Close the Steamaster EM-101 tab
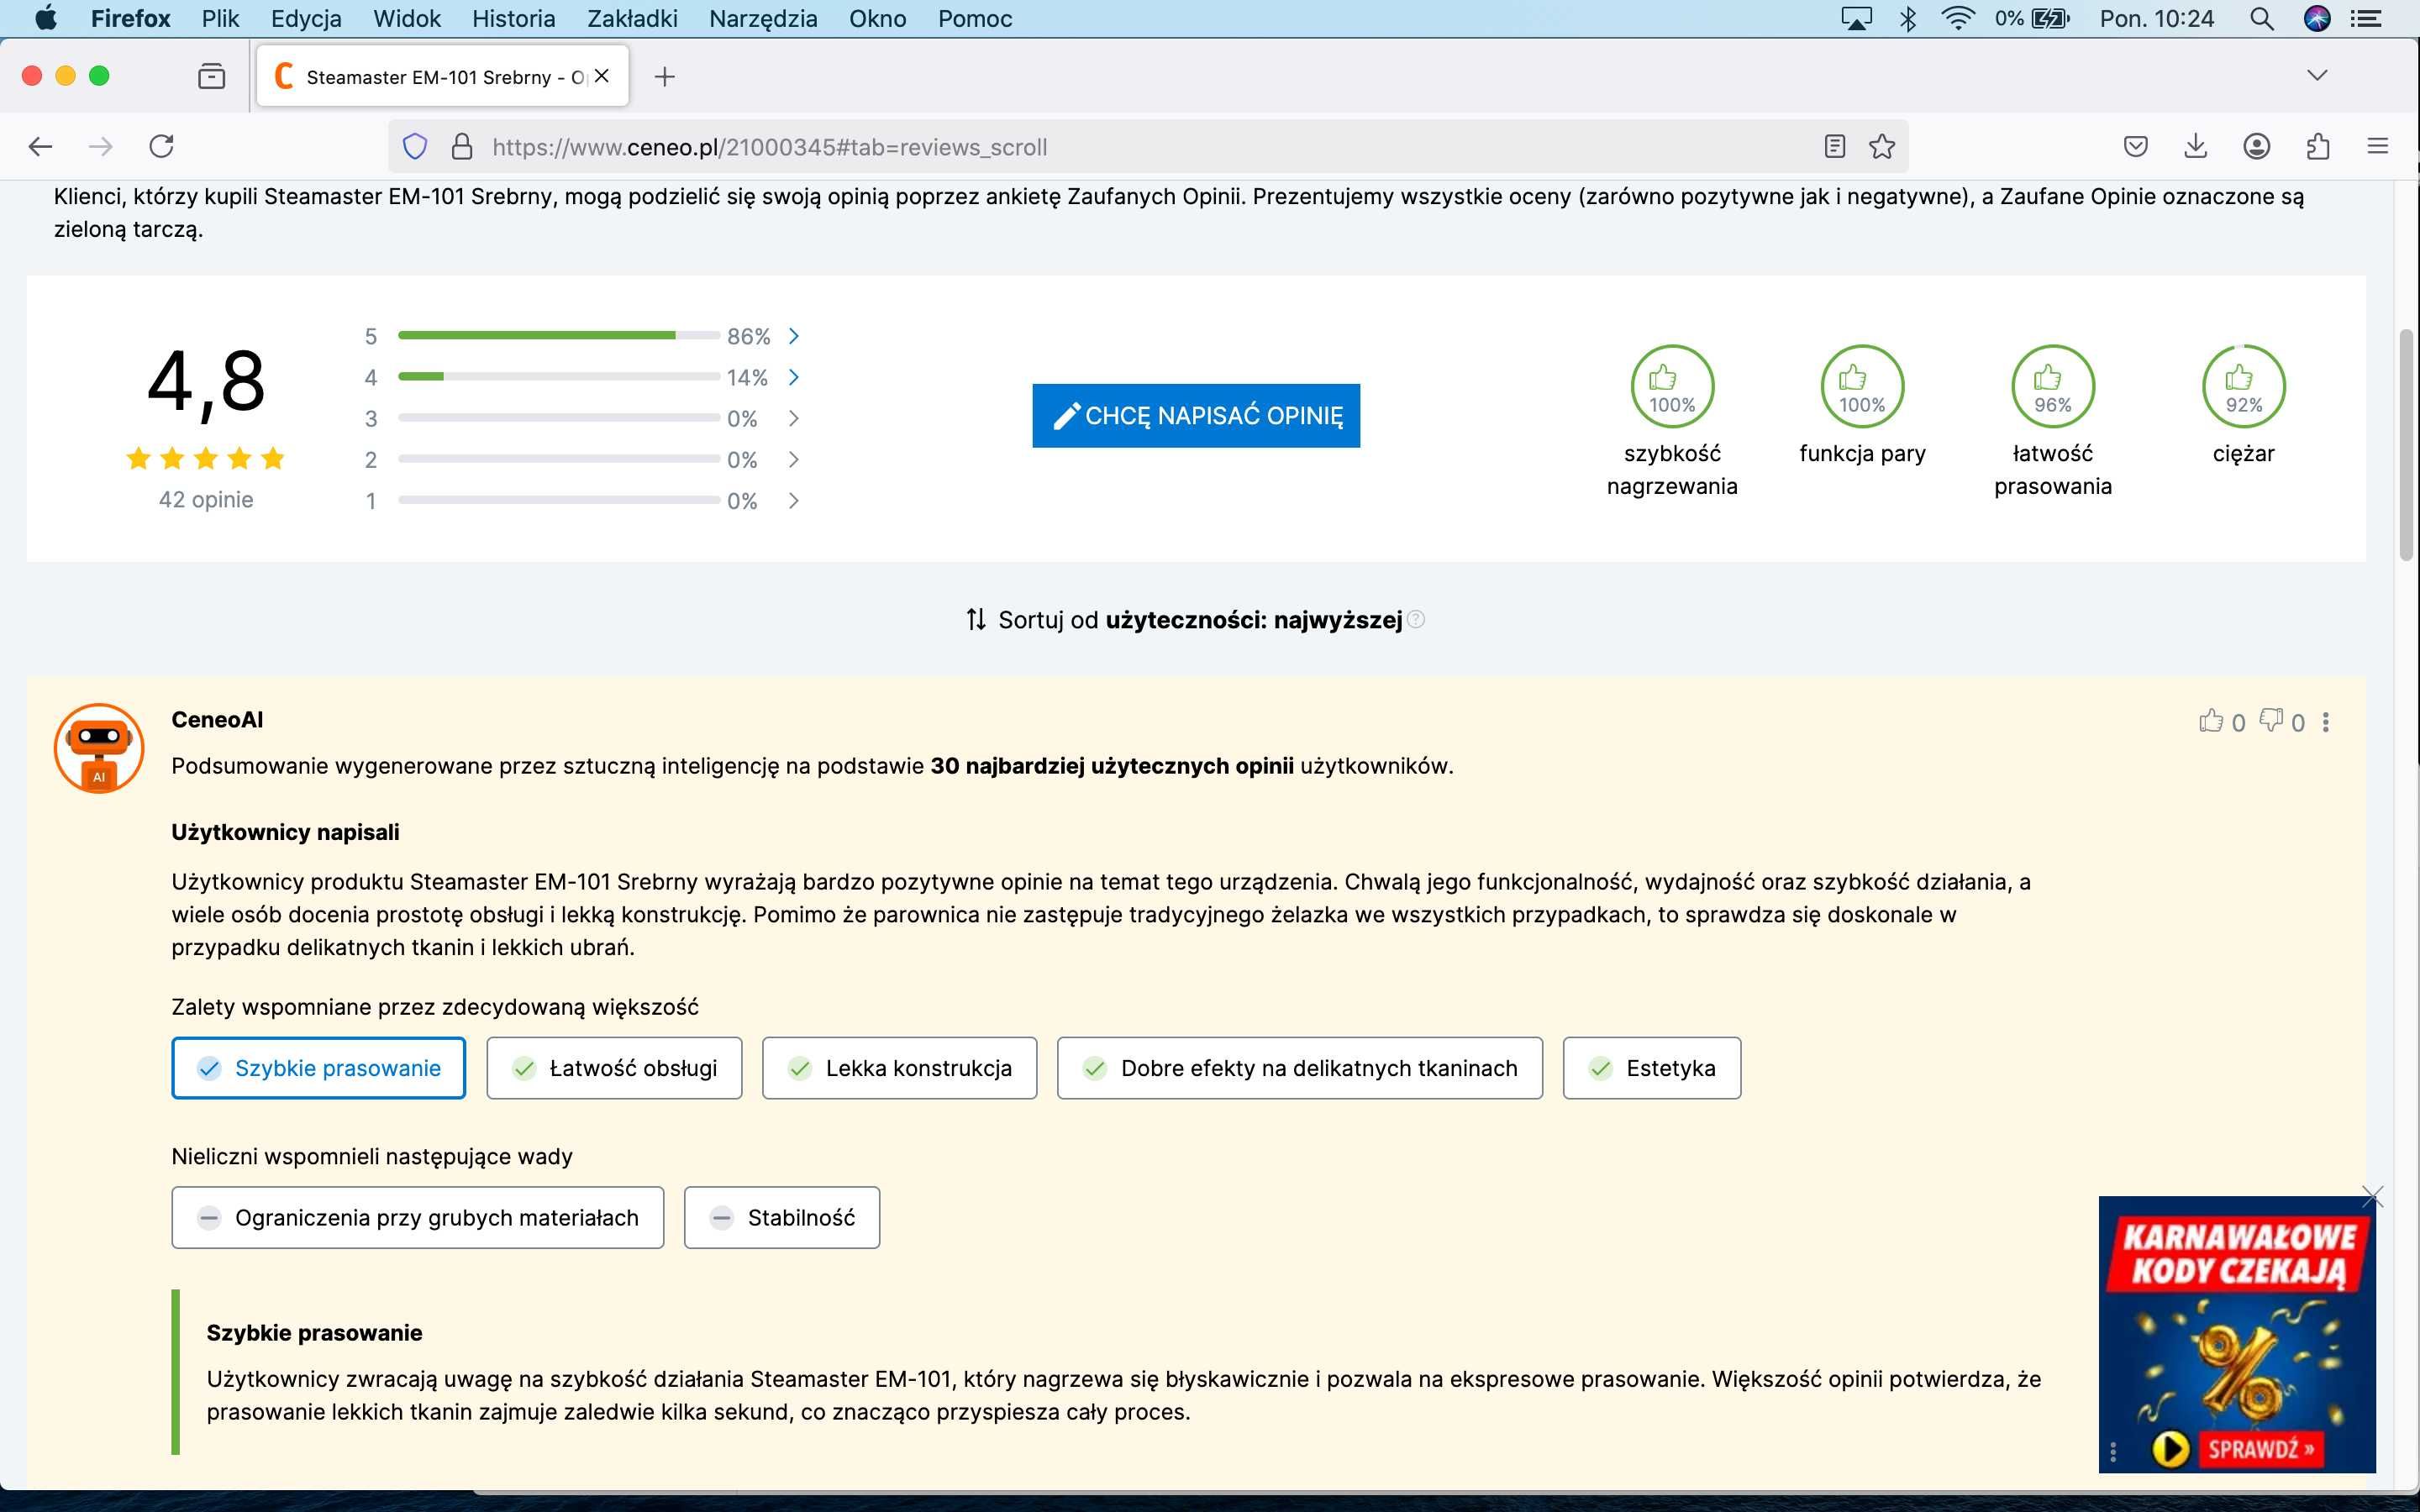This screenshot has height=1512, width=2420. [601, 76]
